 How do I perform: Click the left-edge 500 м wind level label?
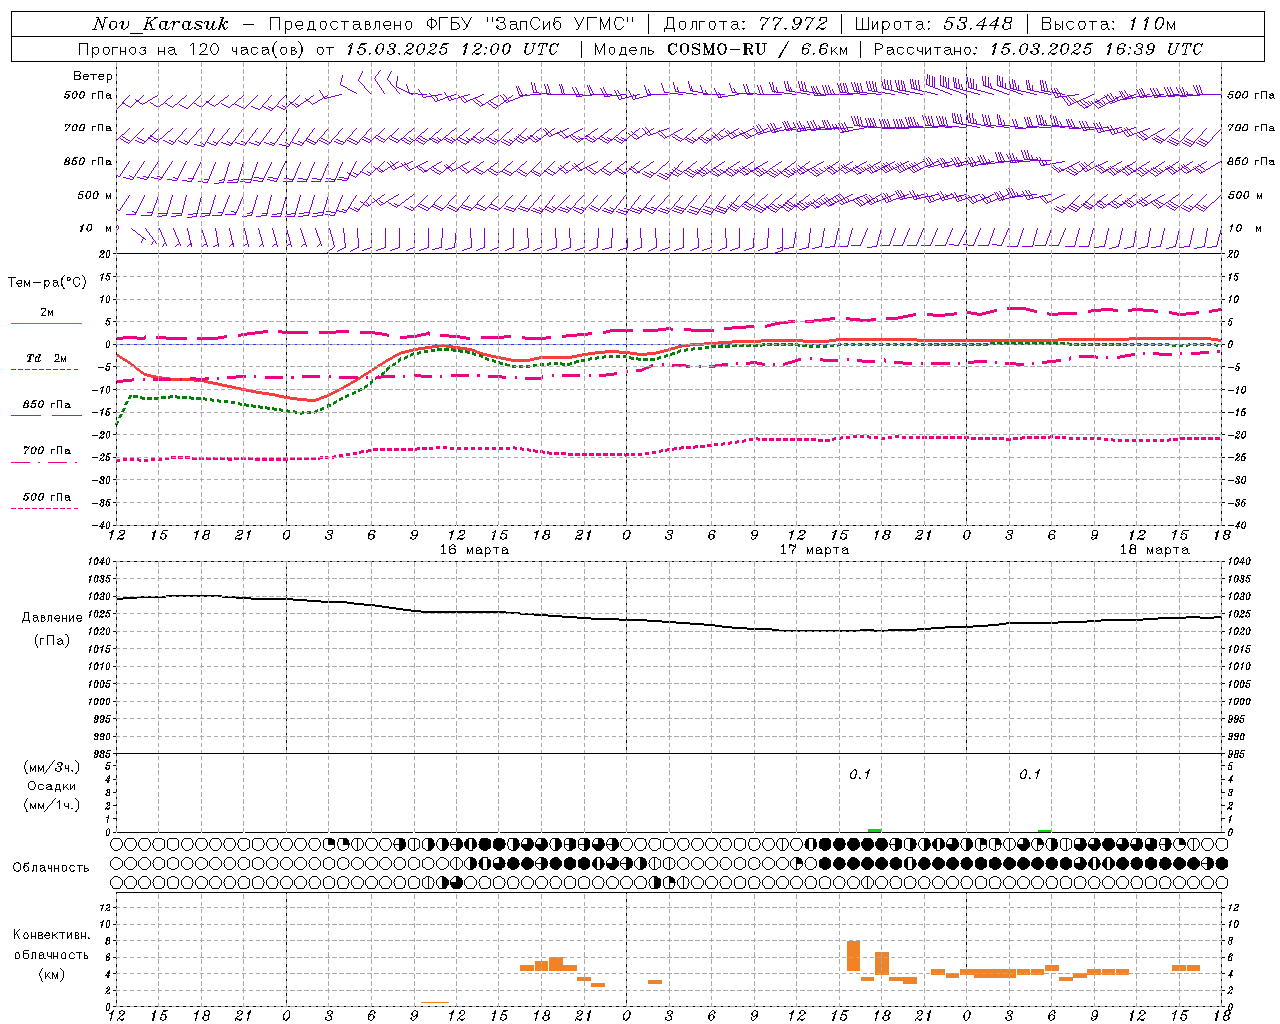tap(95, 195)
